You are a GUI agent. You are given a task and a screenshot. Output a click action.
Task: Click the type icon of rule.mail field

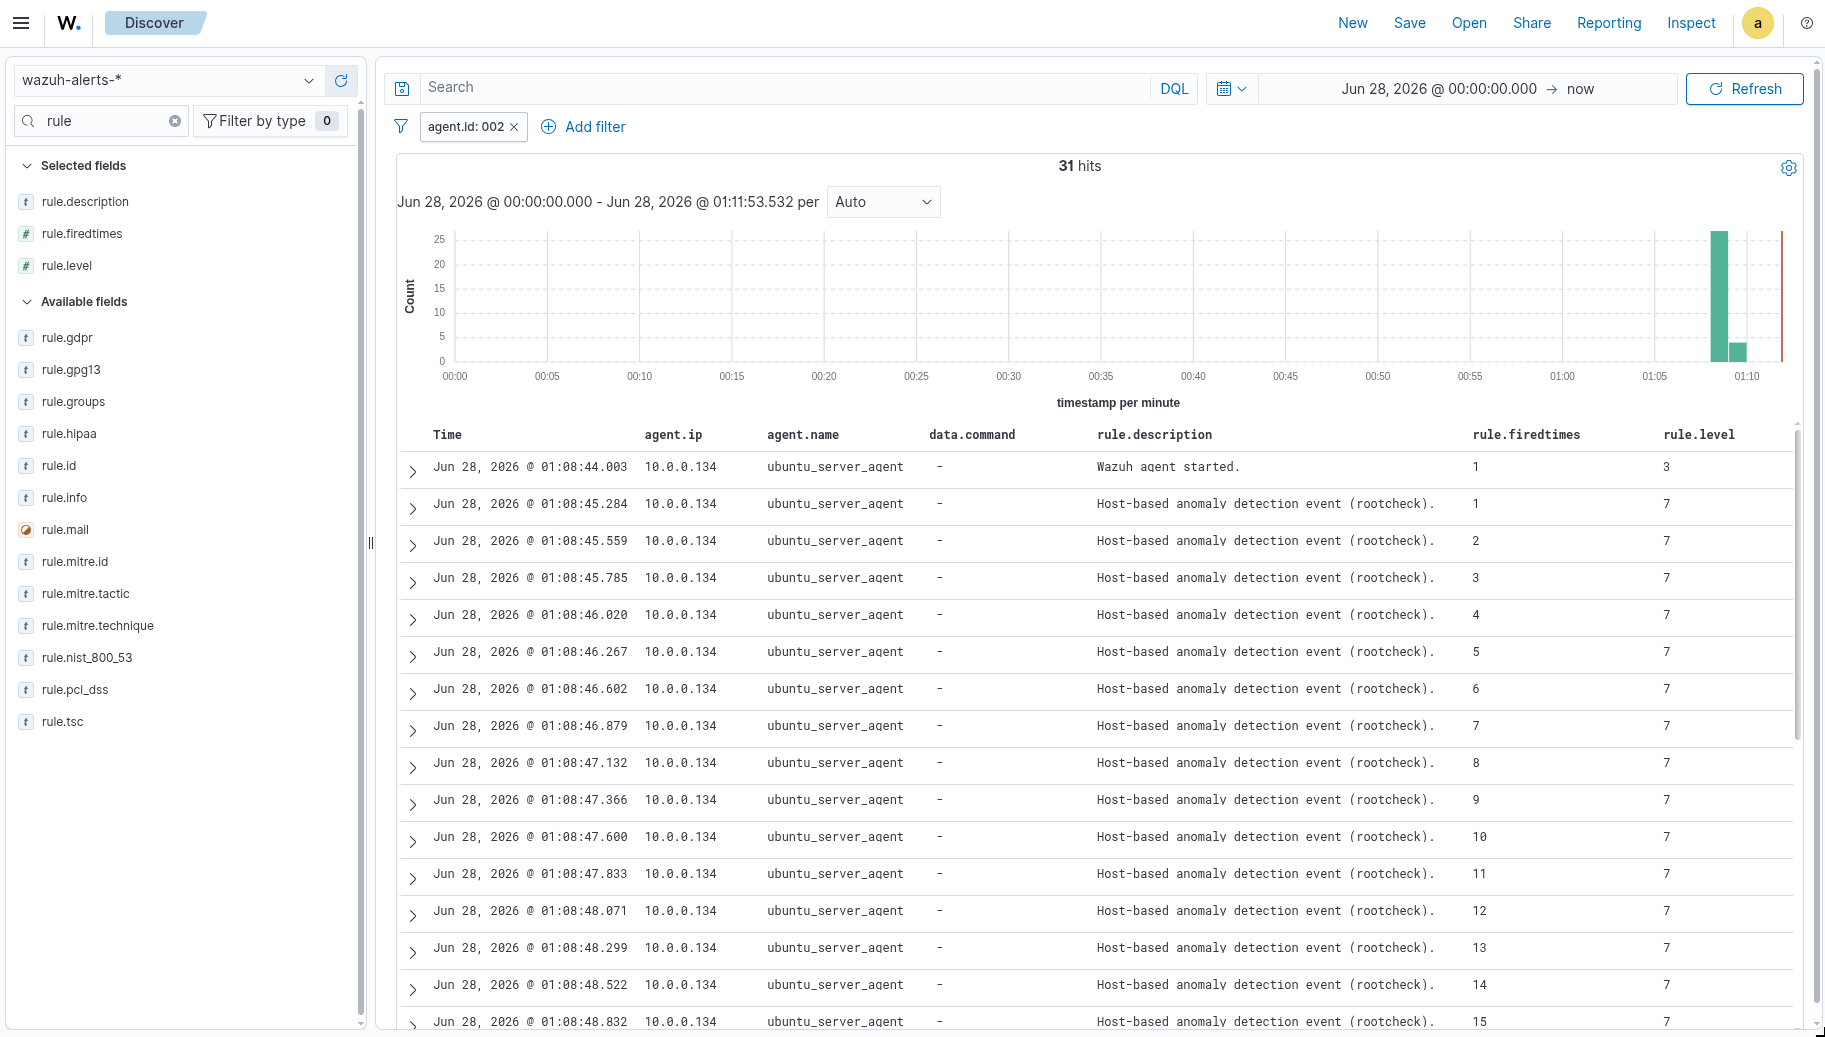click(26, 530)
